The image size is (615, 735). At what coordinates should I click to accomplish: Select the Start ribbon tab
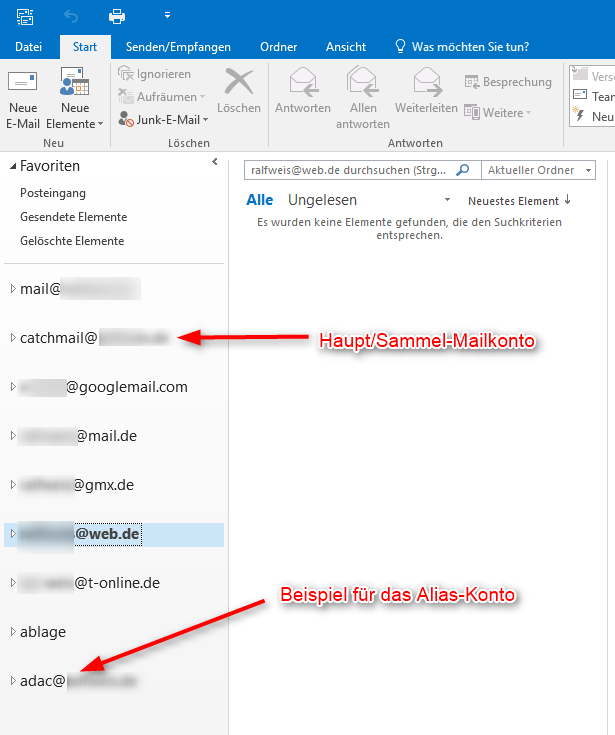(x=85, y=47)
